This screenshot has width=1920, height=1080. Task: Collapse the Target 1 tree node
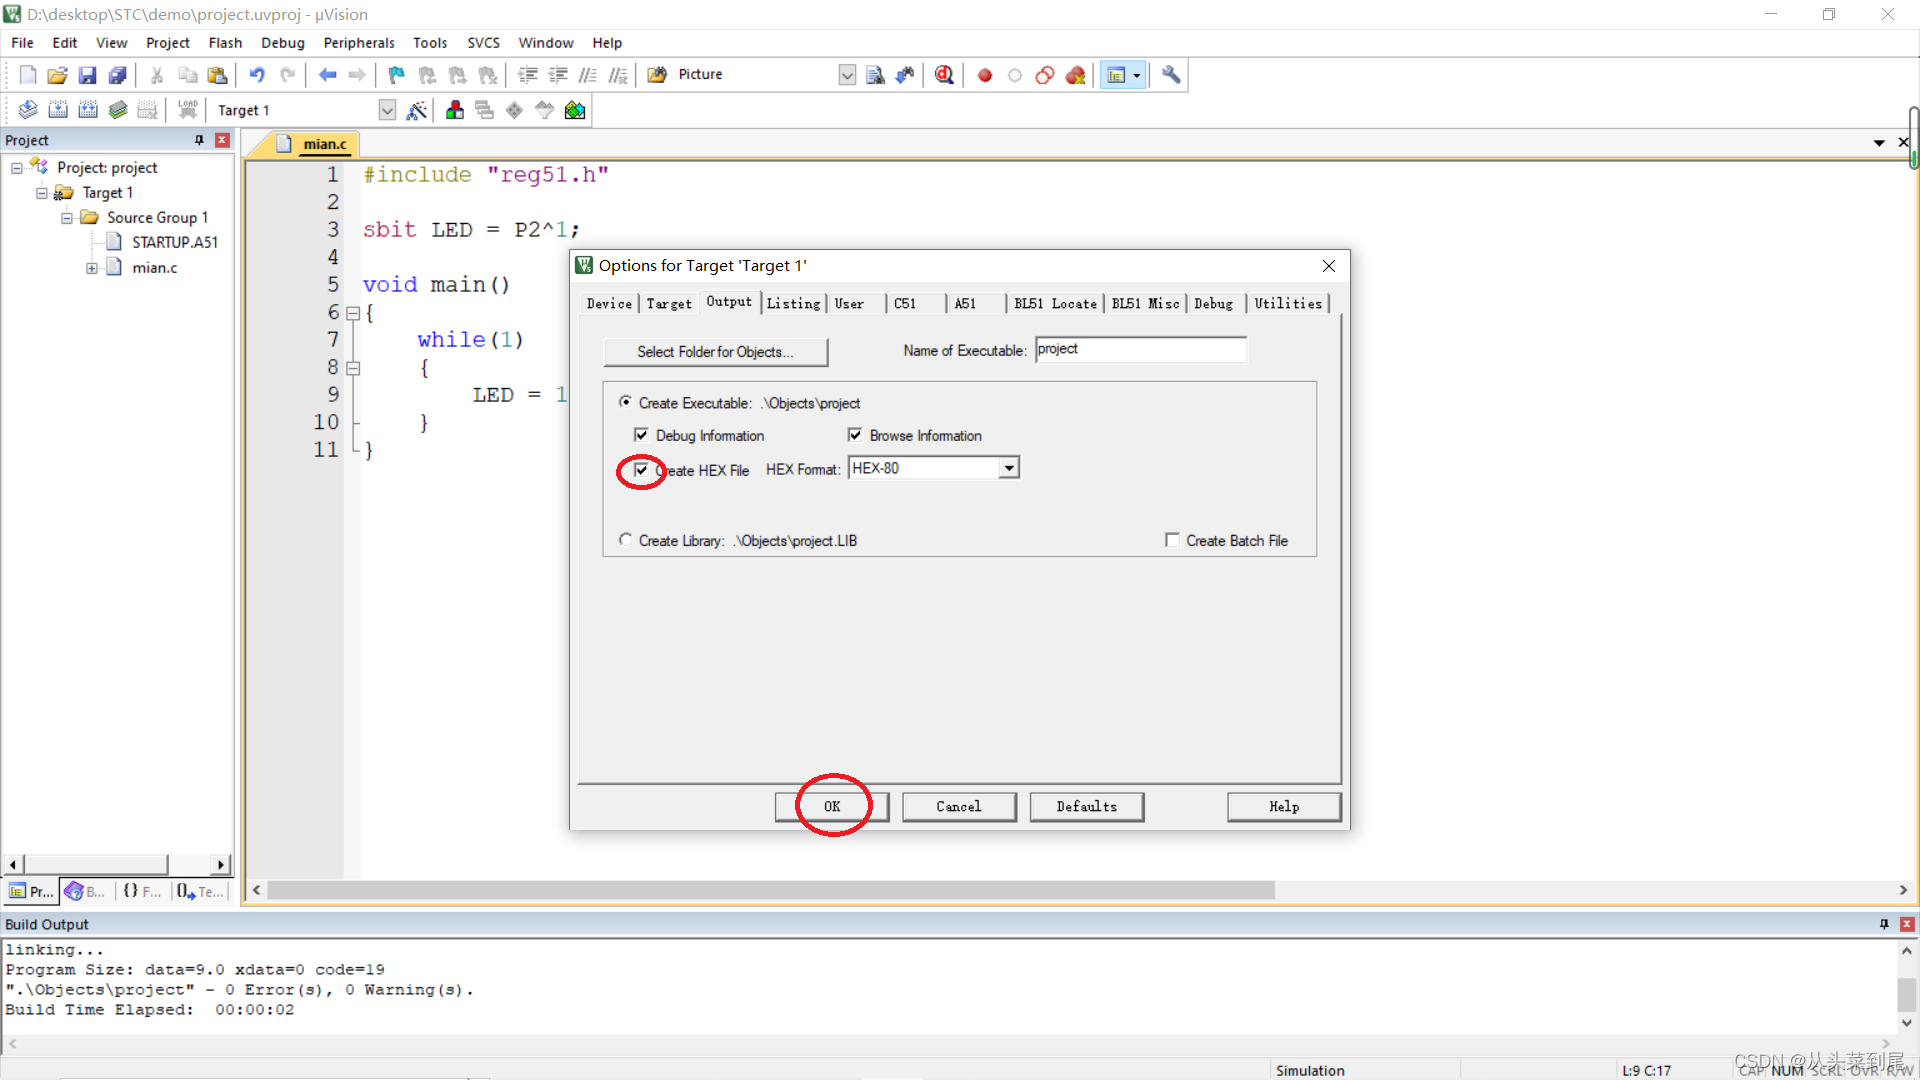click(x=42, y=193)
